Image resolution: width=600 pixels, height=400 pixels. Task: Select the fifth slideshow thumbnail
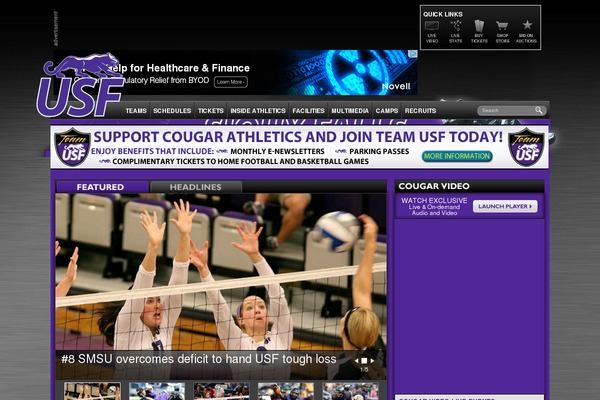(x=350, y=391)
